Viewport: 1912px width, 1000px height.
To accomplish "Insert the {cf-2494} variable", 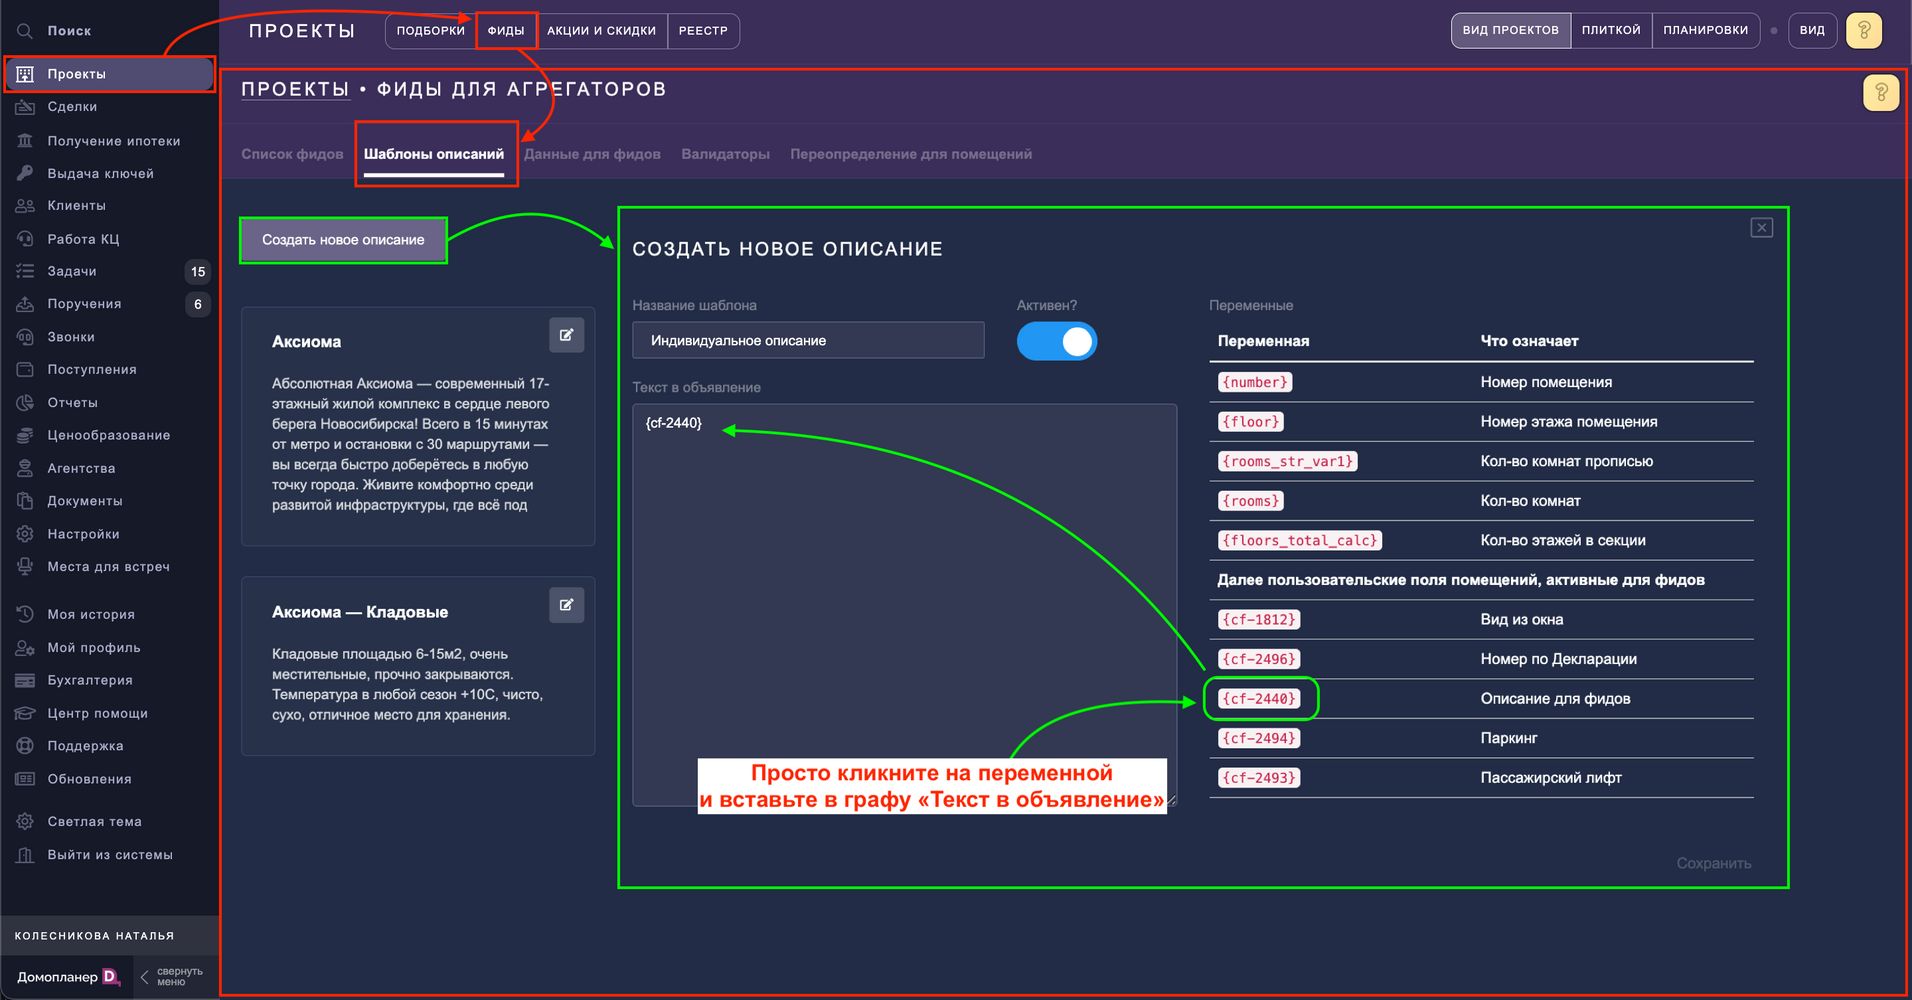I will (1259, 738).
